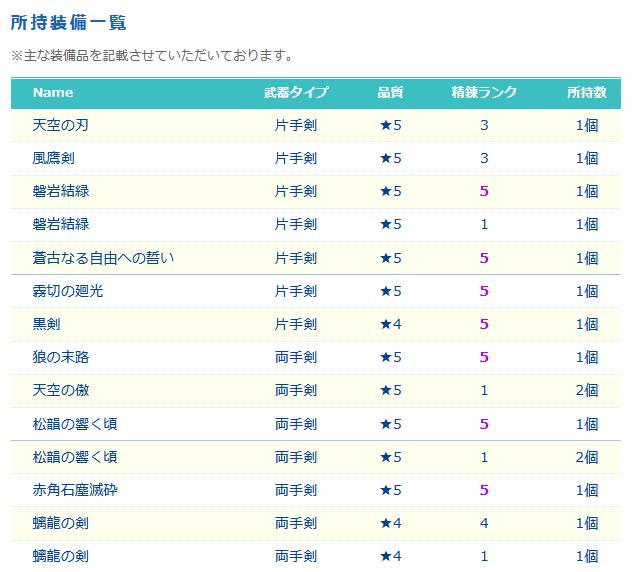Click 1個 in the 風鷹剣 row

[587, 158]
